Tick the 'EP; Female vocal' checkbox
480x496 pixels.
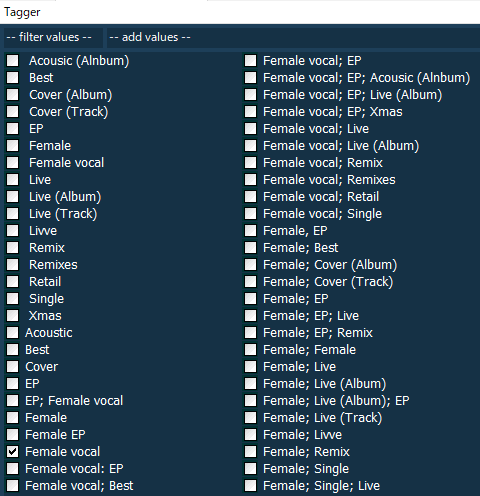pyautogui.click(x=13, y=400)
